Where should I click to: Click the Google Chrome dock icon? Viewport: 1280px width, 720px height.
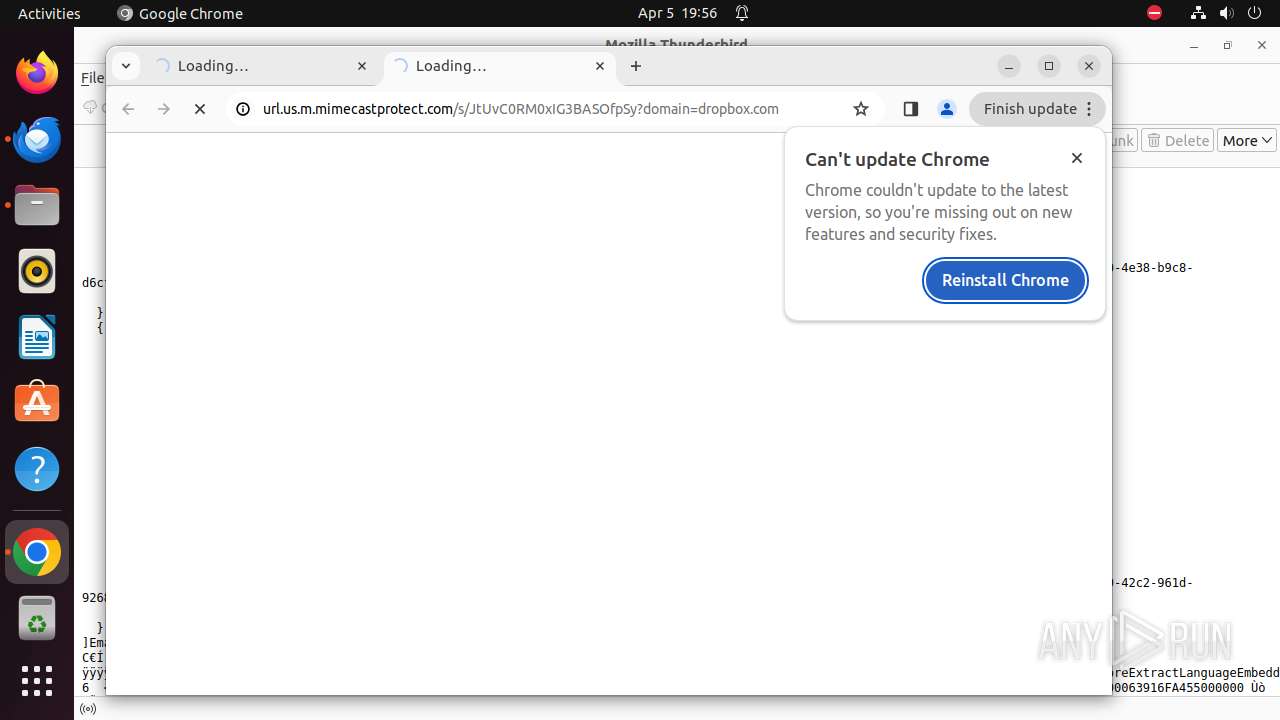point(37,552)
